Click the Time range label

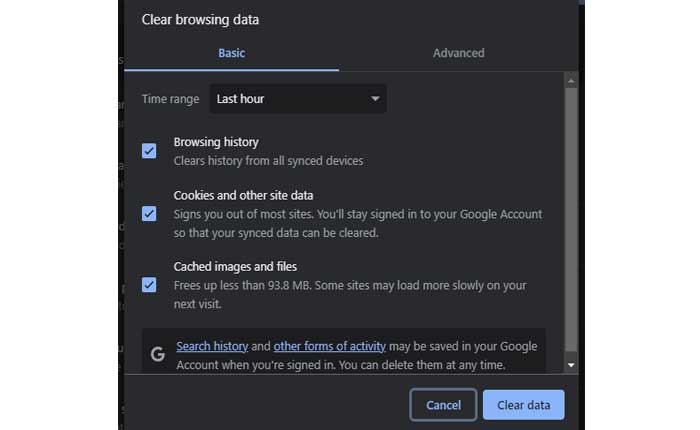(x=170, y=99)
